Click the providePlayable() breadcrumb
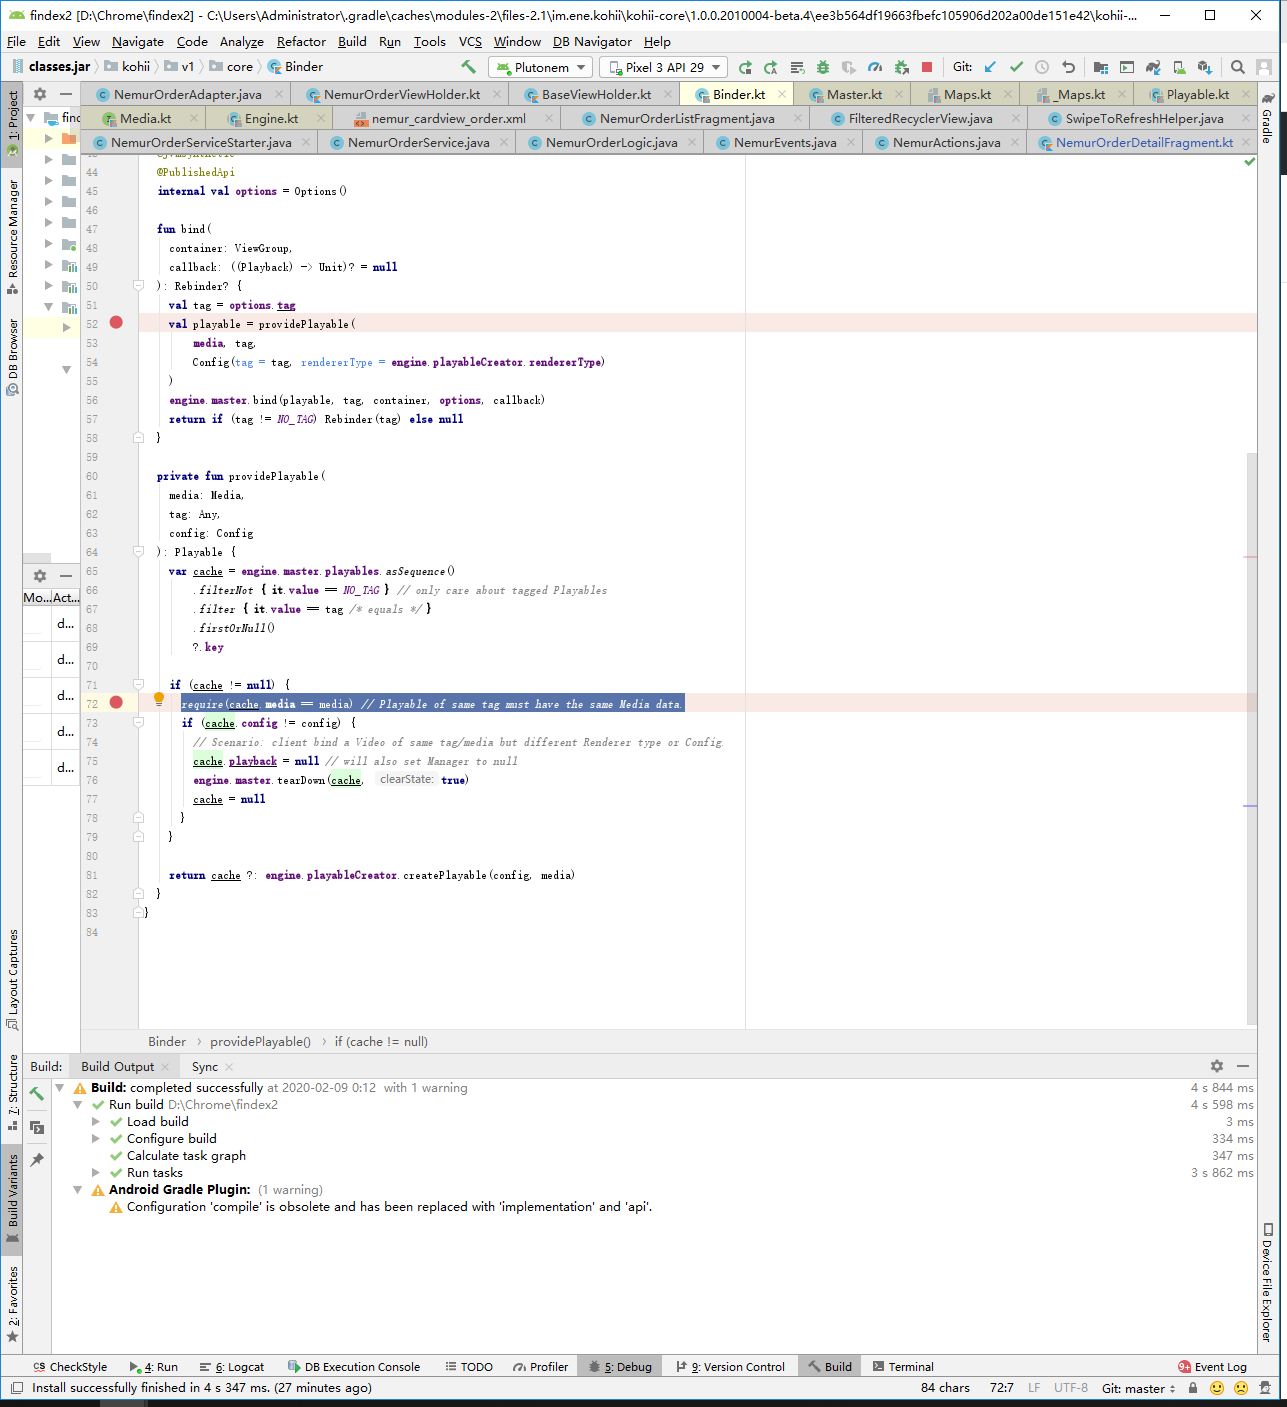 [x=260, y=1042]
